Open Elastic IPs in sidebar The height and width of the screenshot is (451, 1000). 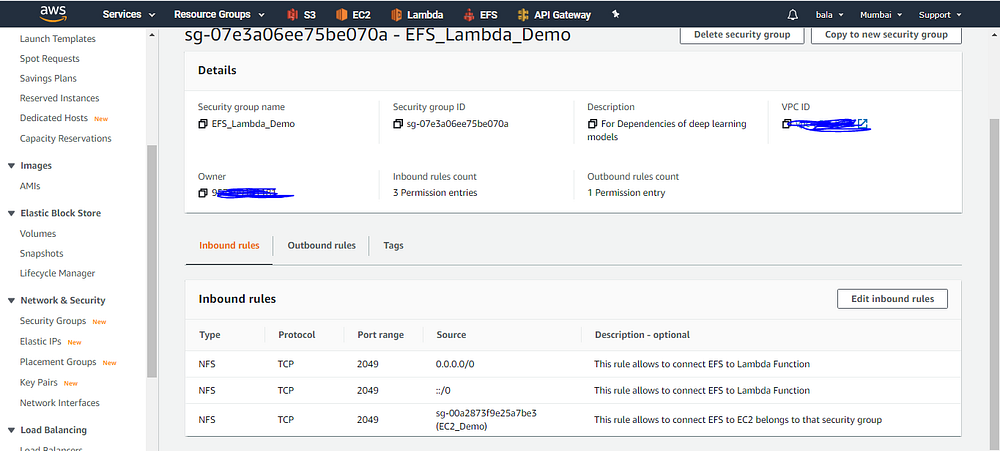(x=40, y=341)
